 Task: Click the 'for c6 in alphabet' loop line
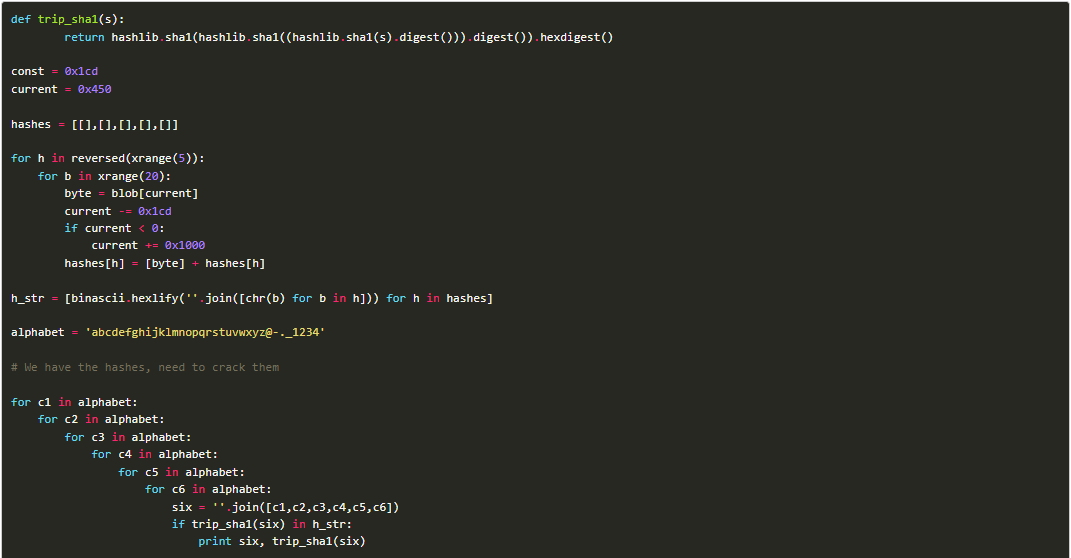[207, 489]
